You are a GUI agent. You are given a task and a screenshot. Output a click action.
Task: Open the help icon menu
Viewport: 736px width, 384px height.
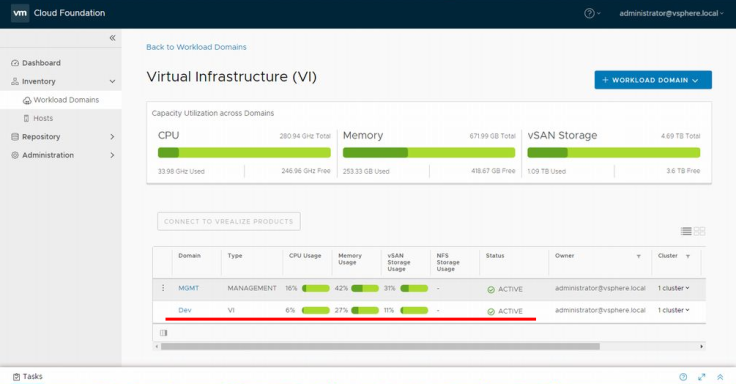592,14
